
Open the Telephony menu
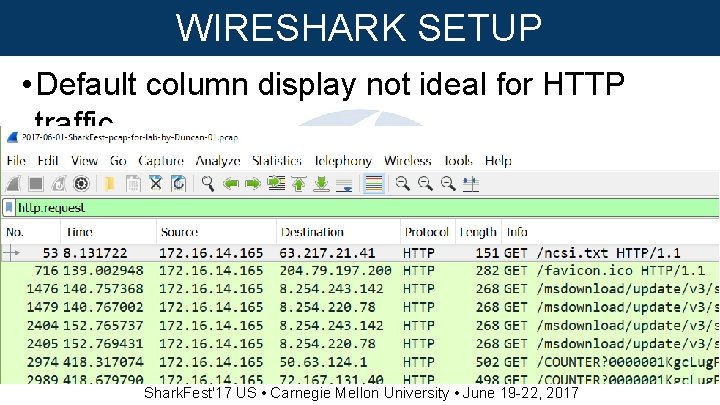tap(343, 161)
